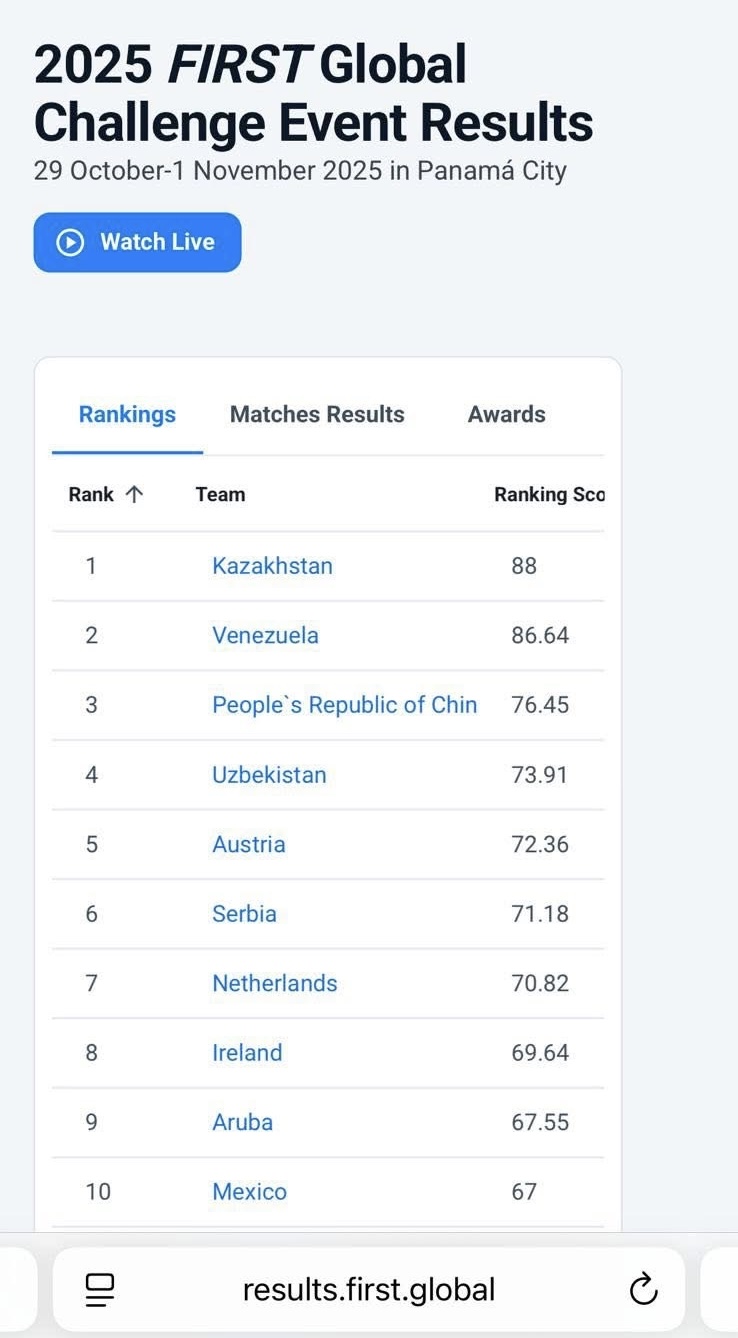This screenshot has width=738, height=1338.
Task: Open the Kazakhstan team link
Action: pos(272,566)
